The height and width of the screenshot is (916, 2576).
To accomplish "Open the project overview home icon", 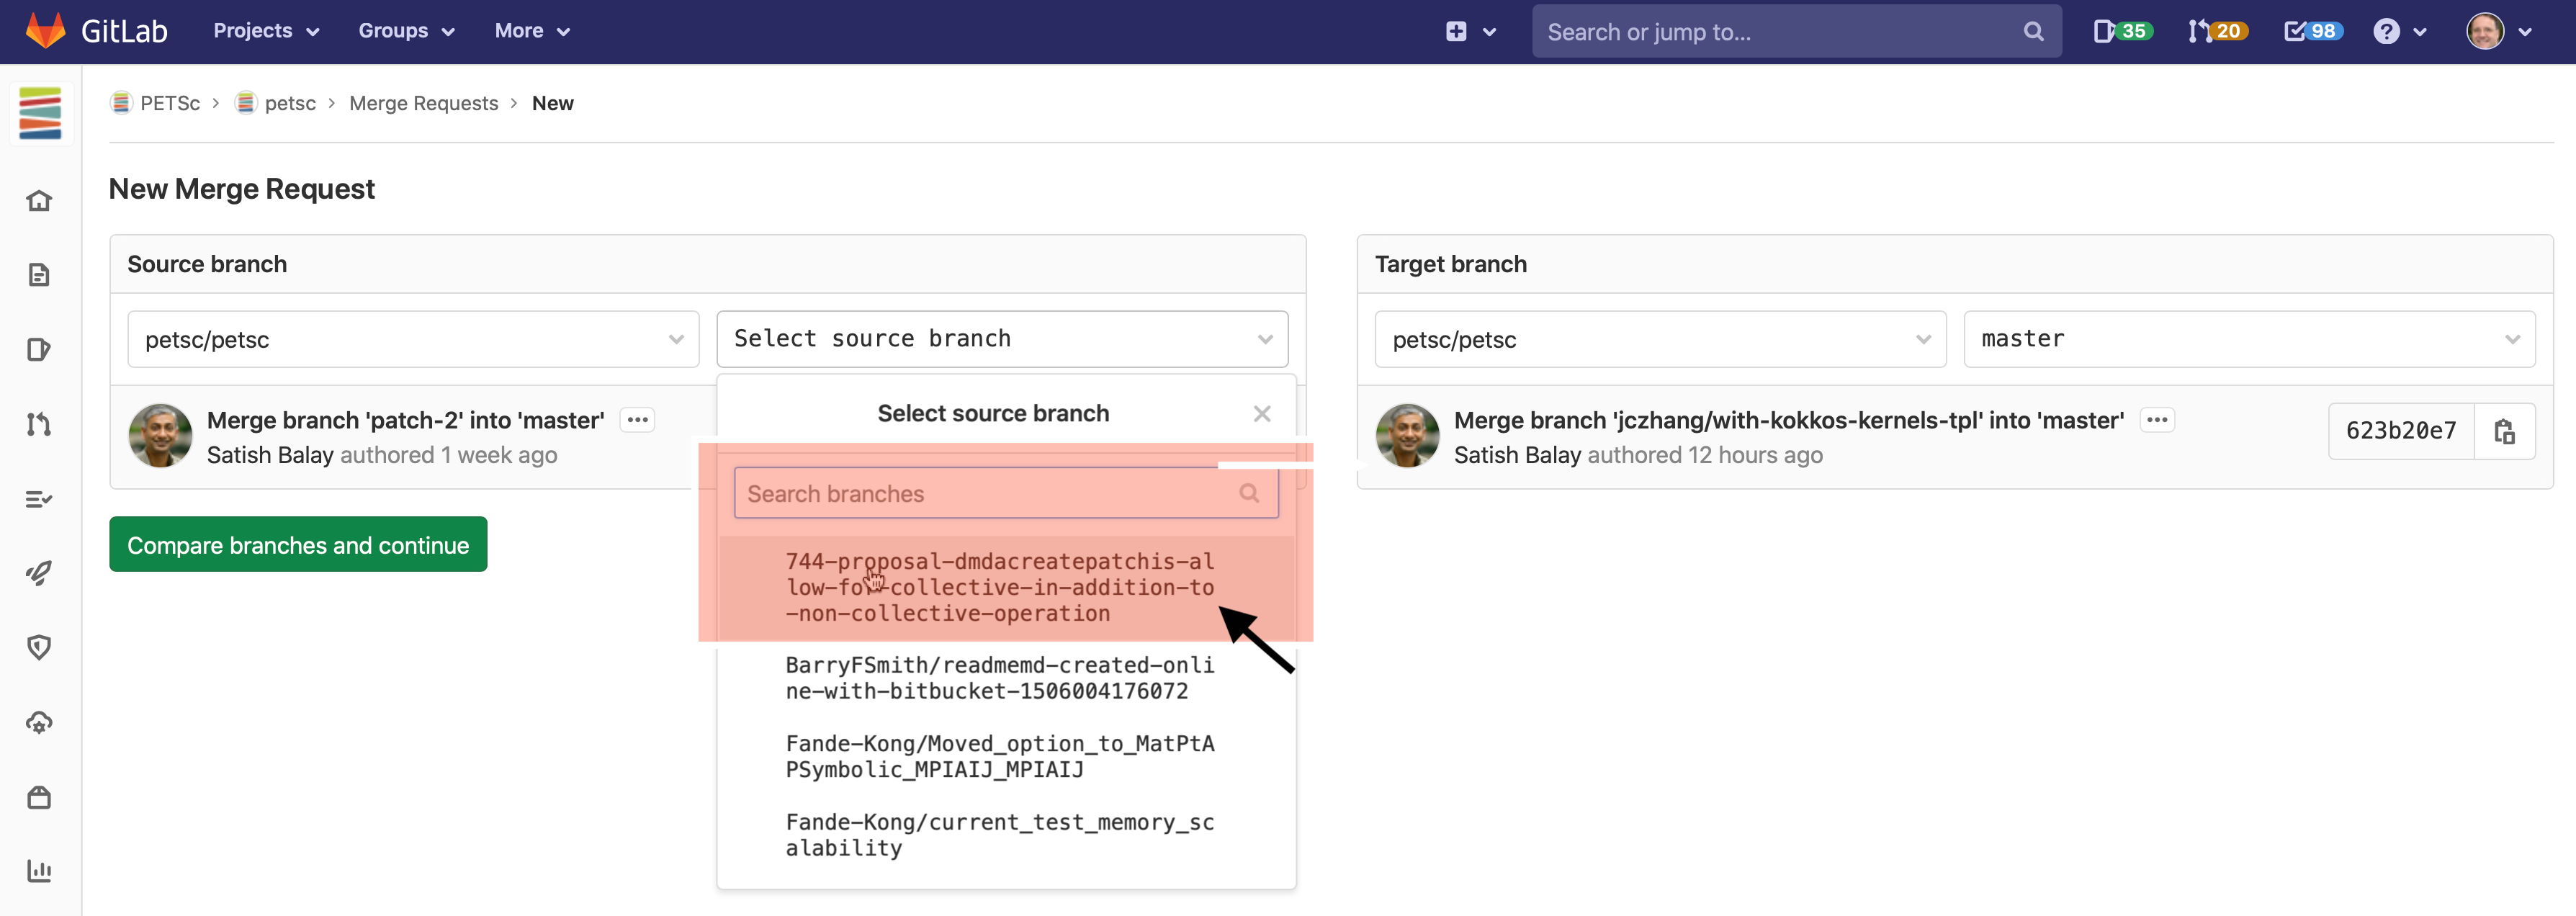I will point(39,201).
